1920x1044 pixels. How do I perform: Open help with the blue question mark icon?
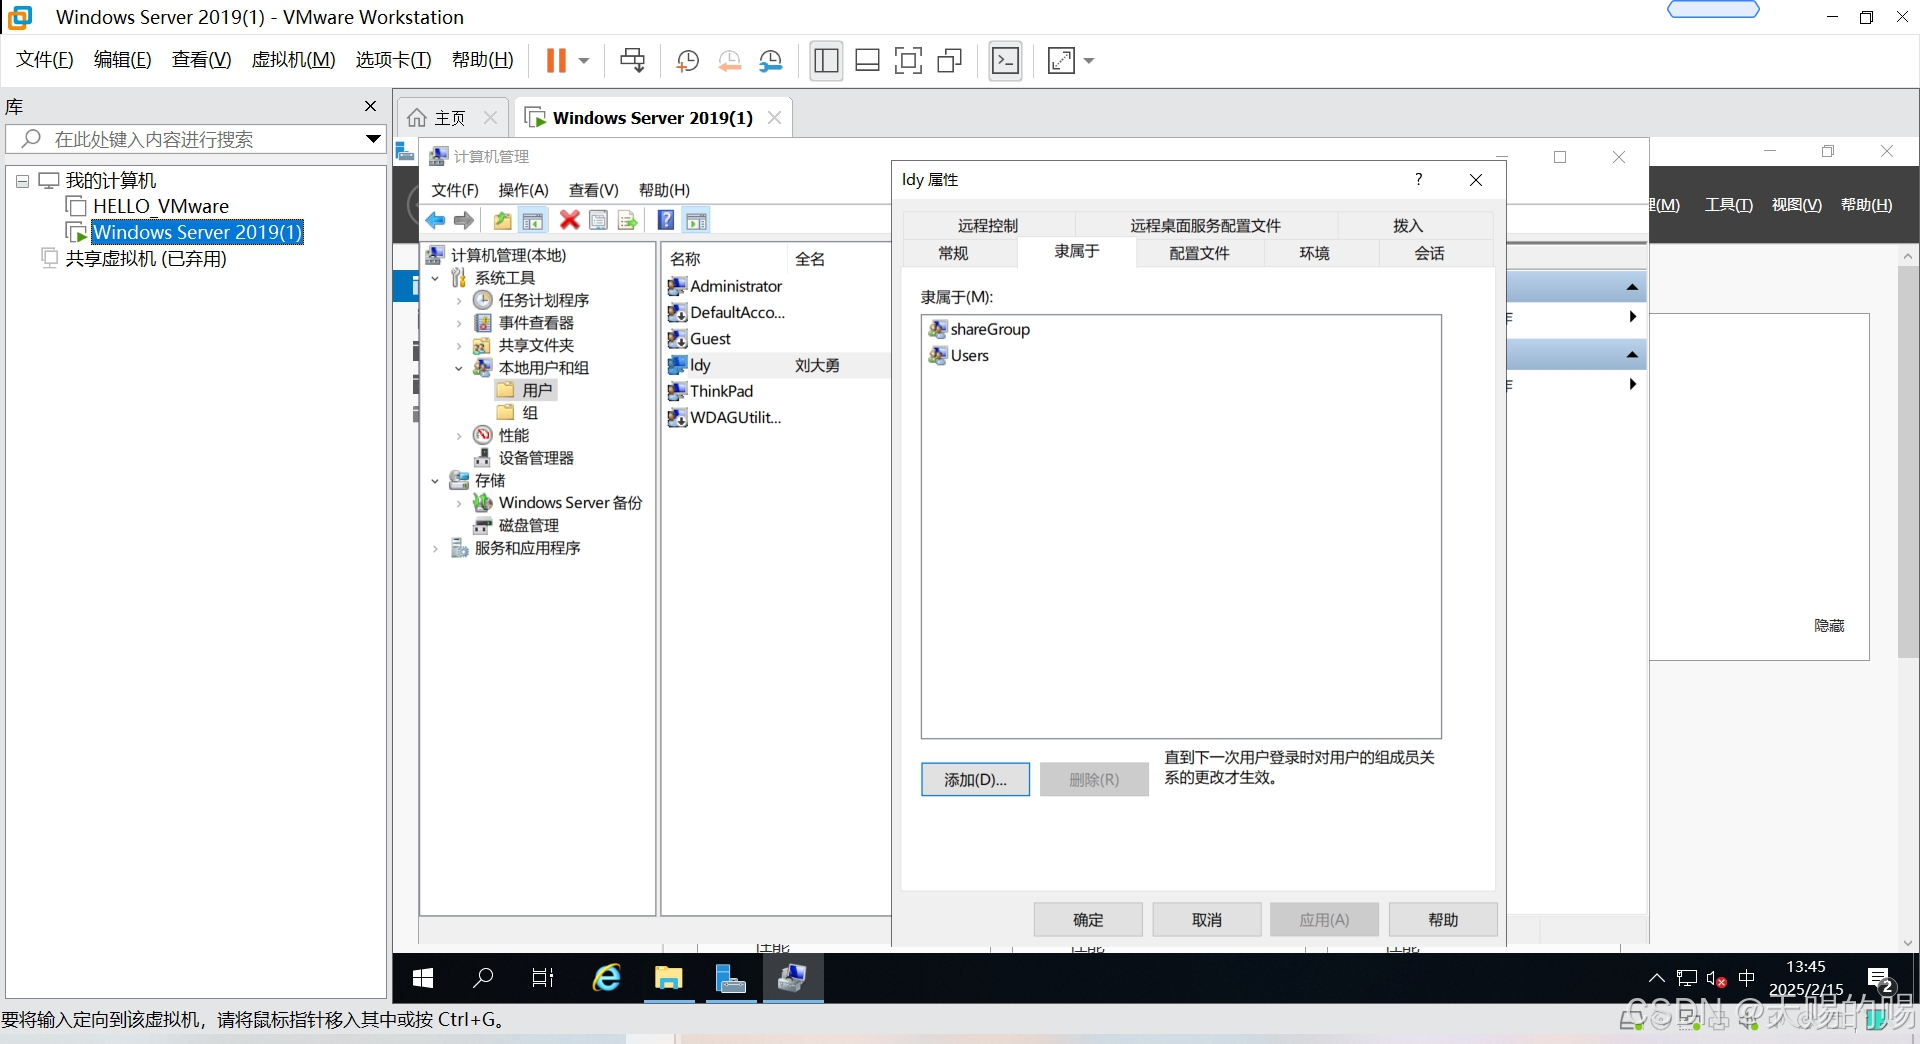pyautogui.click(x=666, y=221)
